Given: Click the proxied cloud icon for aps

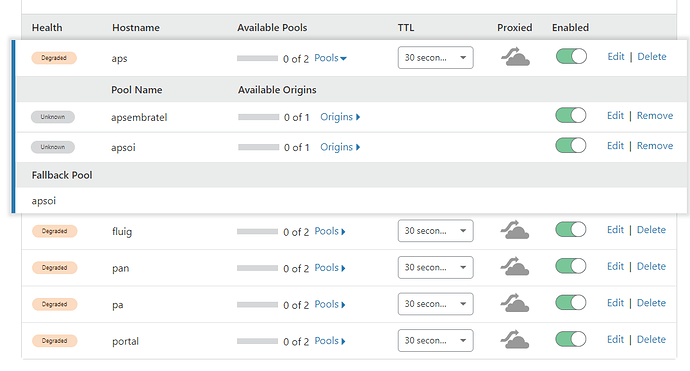Looking at the screenshot, I should [x=515, y=57].
